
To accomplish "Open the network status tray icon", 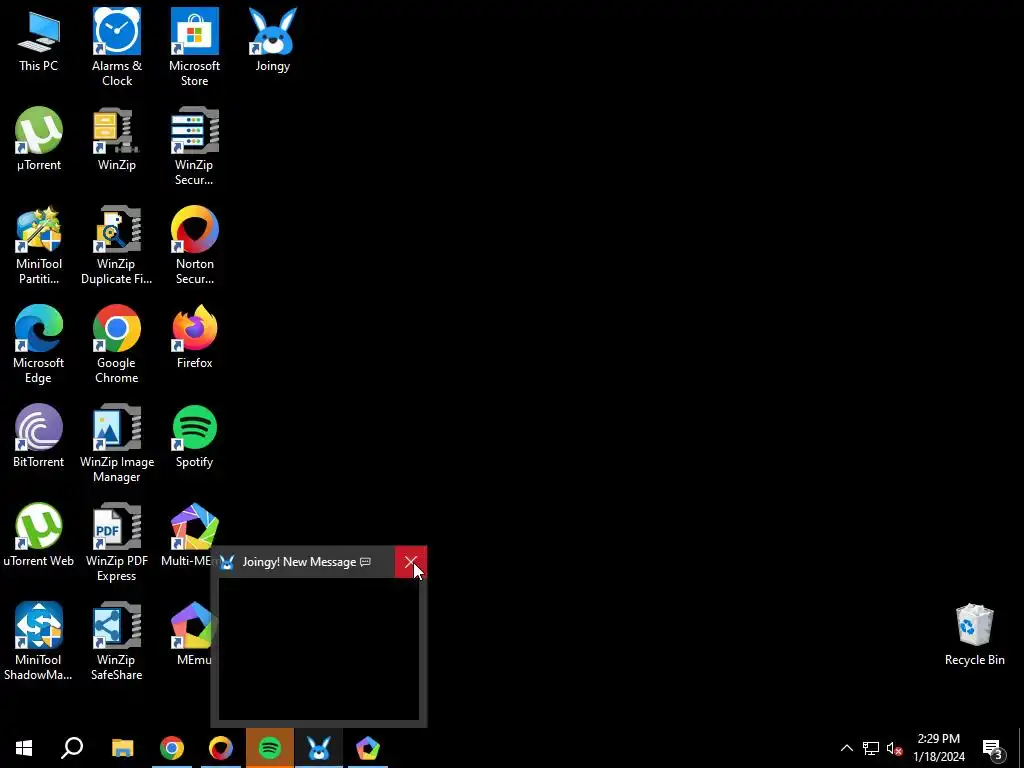I will point(871,748).
